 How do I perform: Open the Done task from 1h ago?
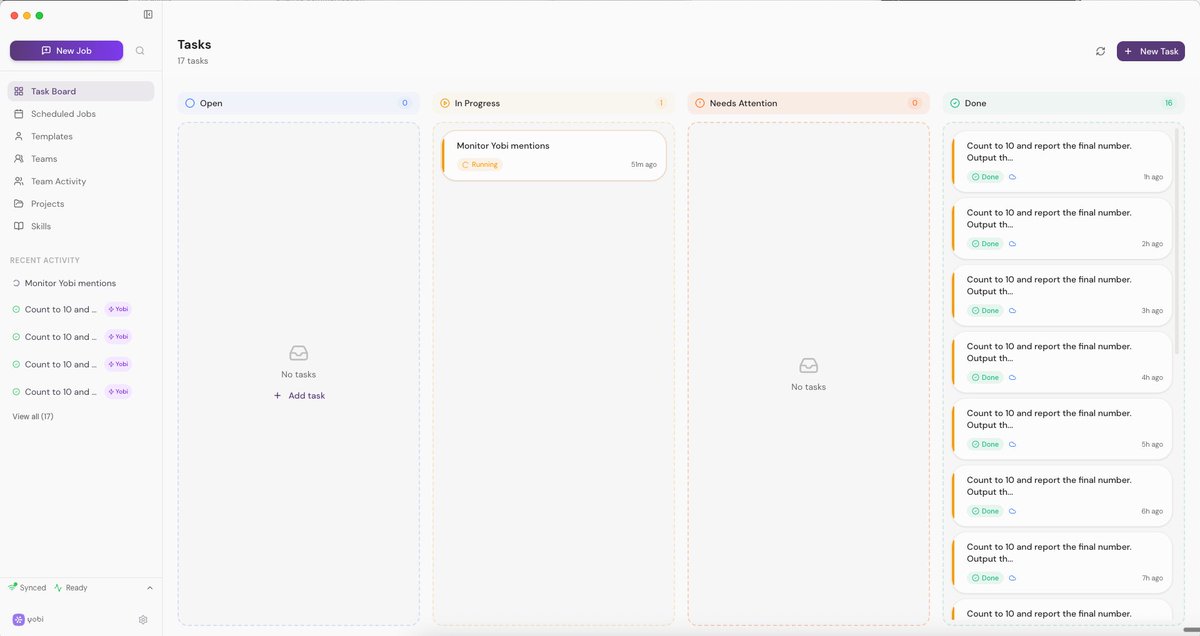(x=1061, y=162)
